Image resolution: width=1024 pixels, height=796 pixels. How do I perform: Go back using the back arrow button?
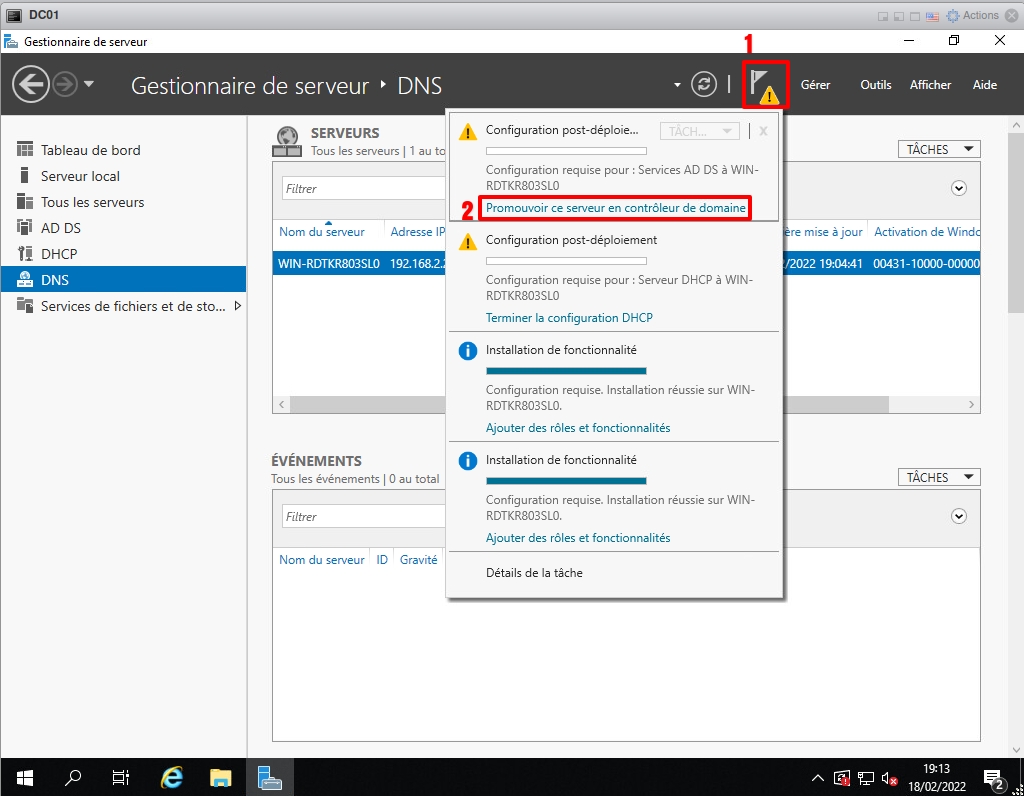click(31, 84)
